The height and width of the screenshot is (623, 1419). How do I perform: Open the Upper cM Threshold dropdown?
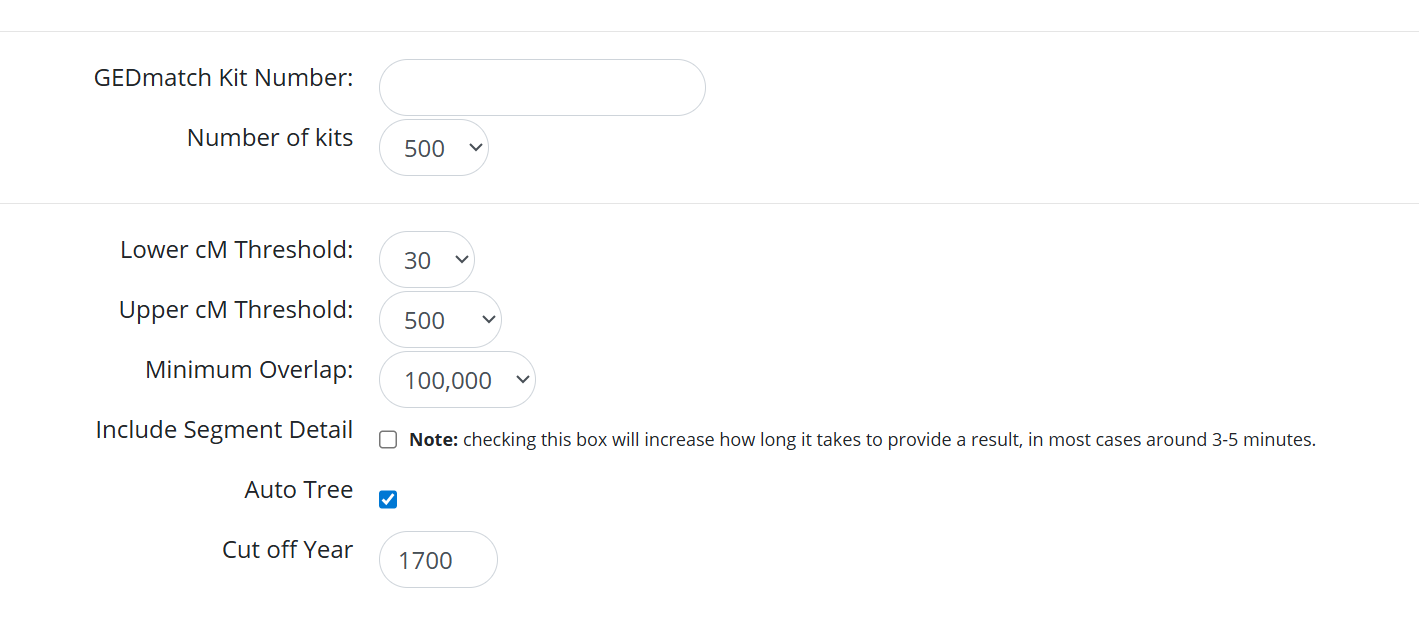click(x=440, y=320)
